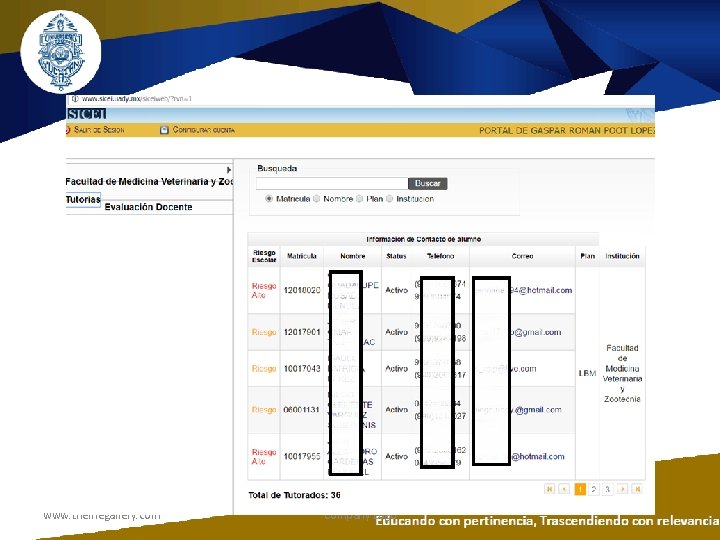Image resolution: width=720 pixels, height=540 pixels.
Task: Click the Buscar button
Action: tap(428, 183)
